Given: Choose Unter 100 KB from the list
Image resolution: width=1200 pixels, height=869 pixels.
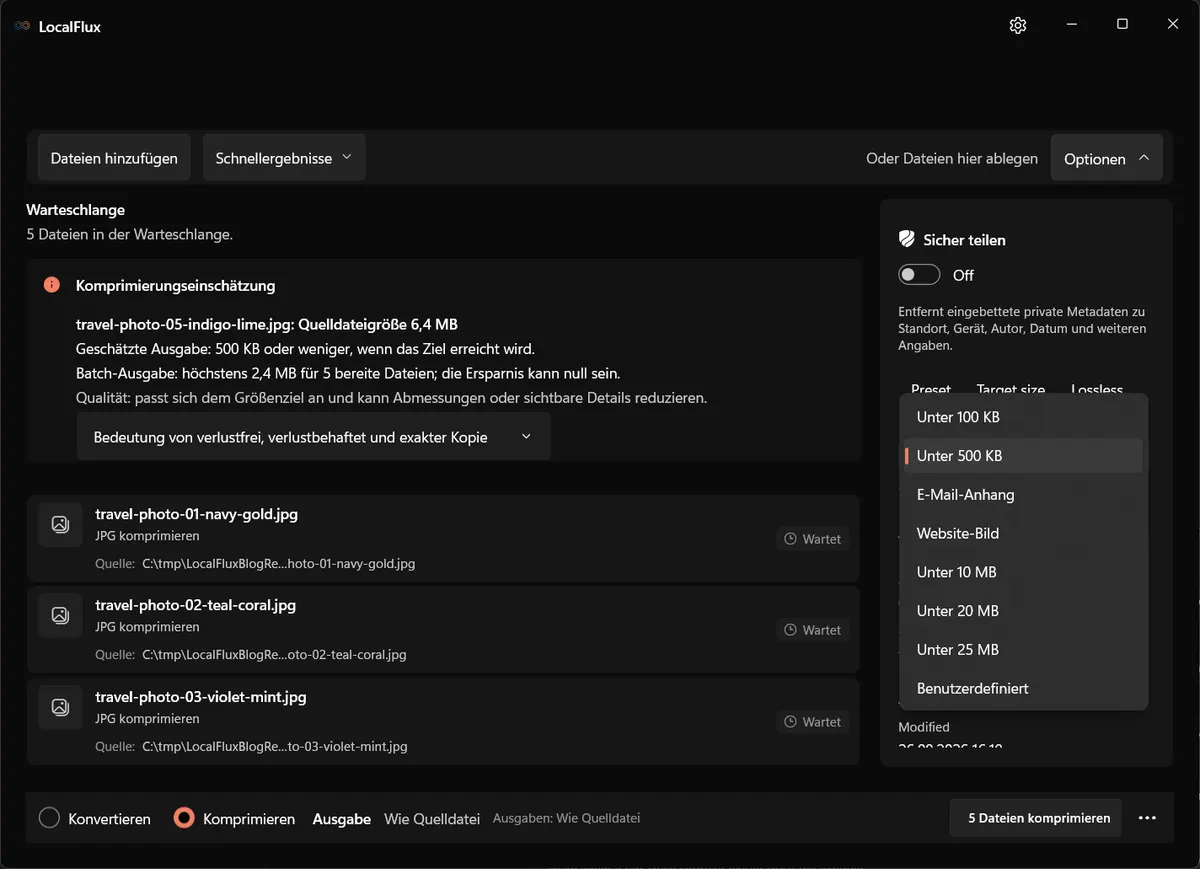Looking at the screenshot, I should 1023,417.
